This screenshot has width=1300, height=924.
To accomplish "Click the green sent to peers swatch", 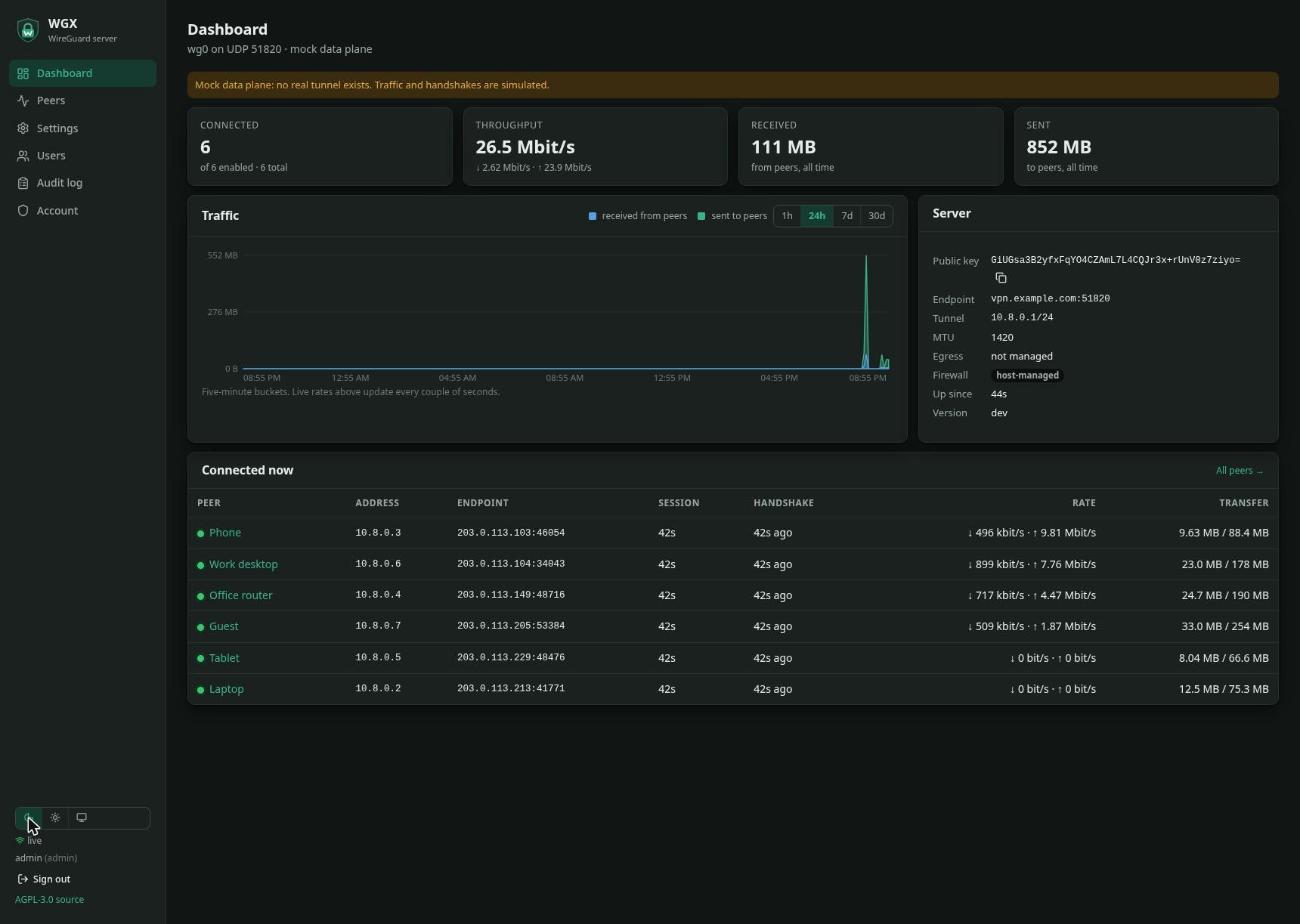I will (x=702, y=216).
